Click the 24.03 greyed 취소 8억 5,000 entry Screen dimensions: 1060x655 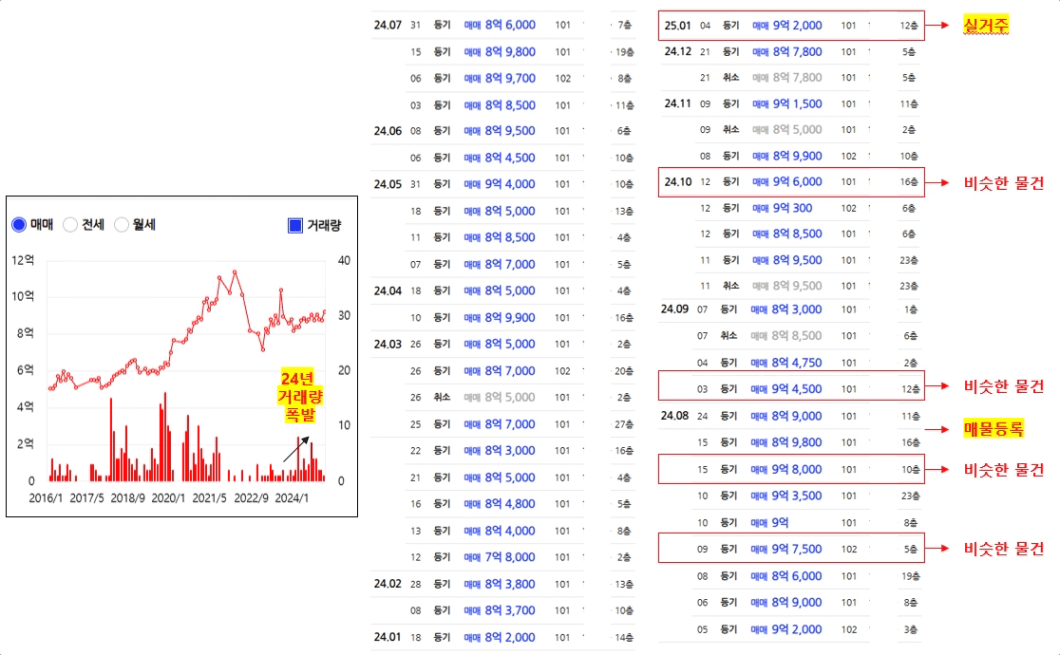(500, 397)
